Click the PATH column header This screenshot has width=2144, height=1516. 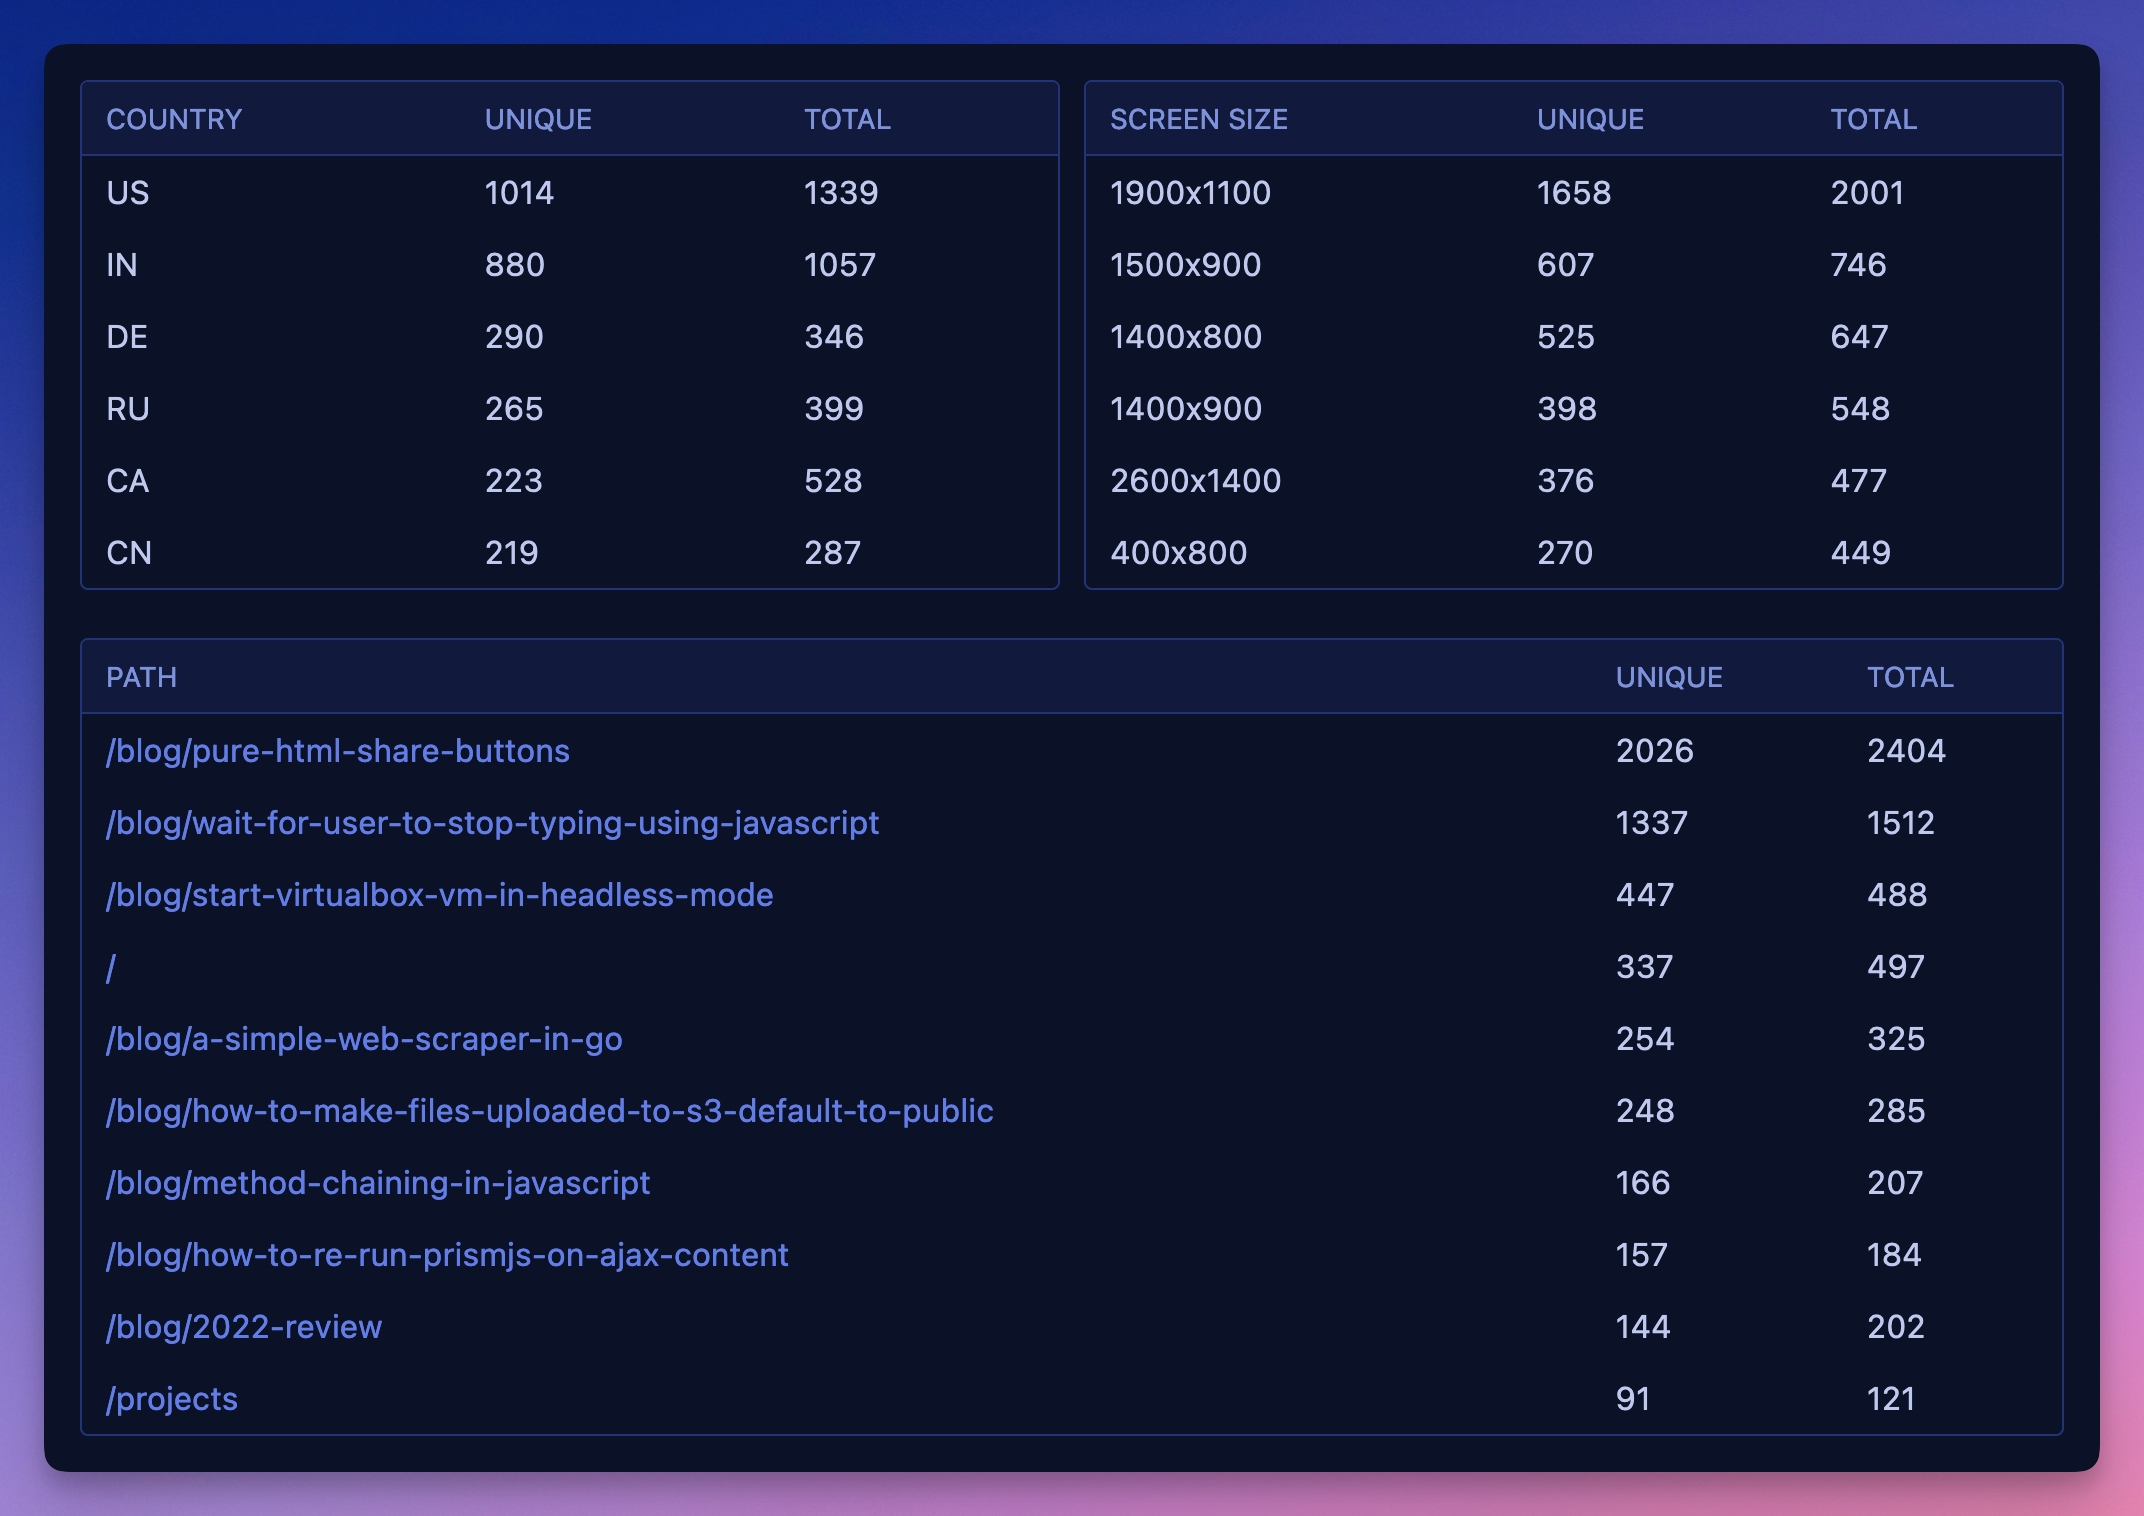coord(141,677)
